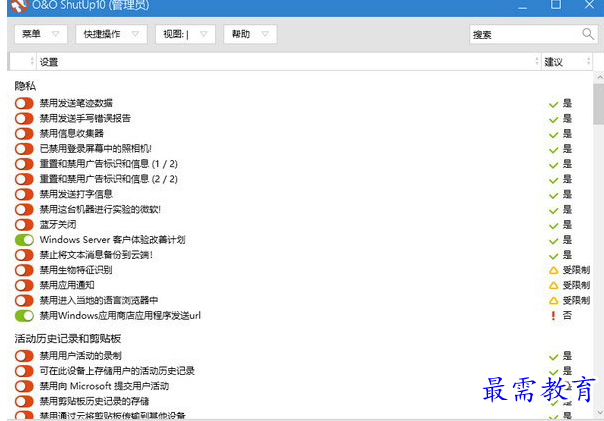Click the vertical scrollbar thumb
The image size is (604, 421).
[599, 104]
